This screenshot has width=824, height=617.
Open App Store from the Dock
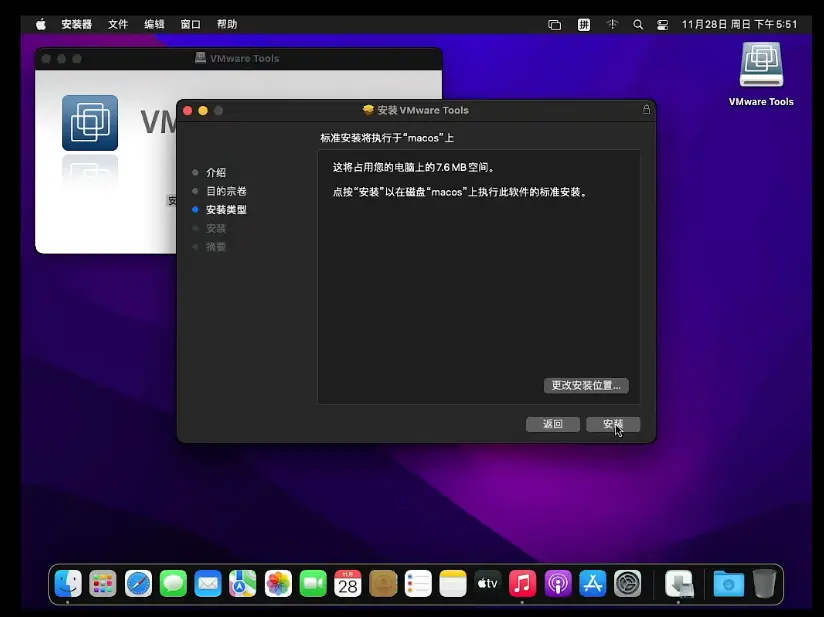pos(593,583)
